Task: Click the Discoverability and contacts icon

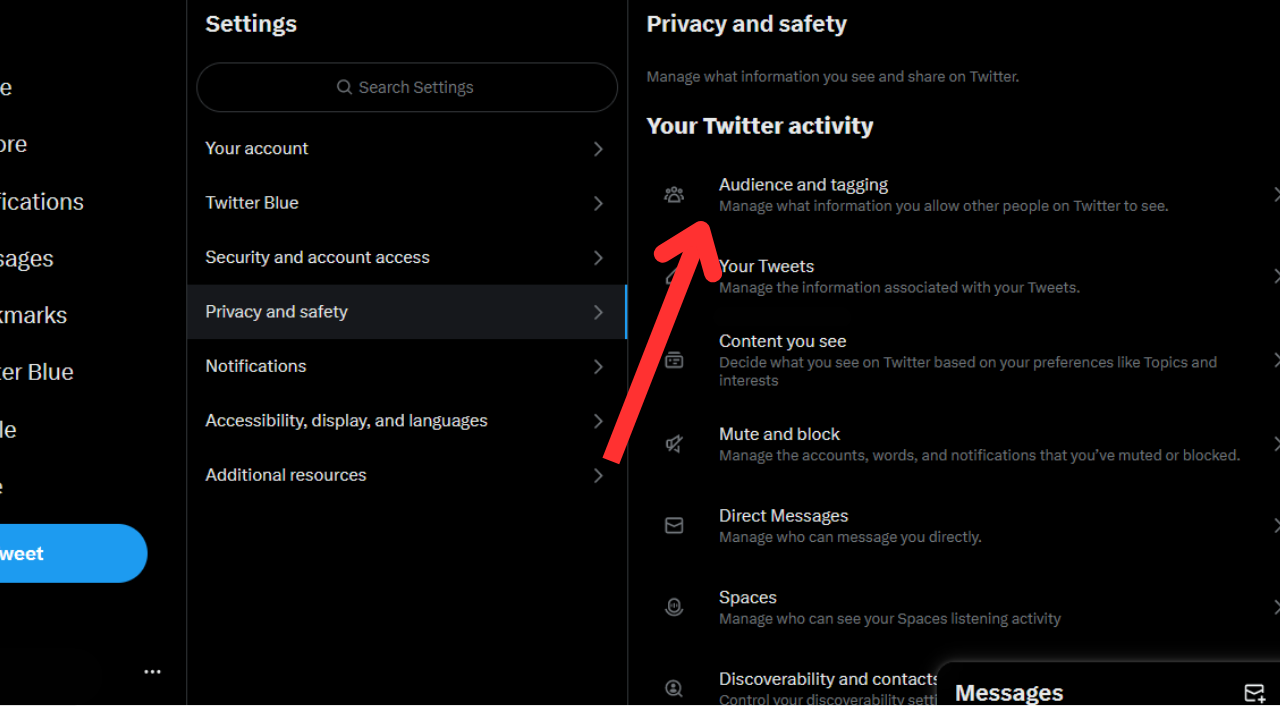Action: pos(674,688)
